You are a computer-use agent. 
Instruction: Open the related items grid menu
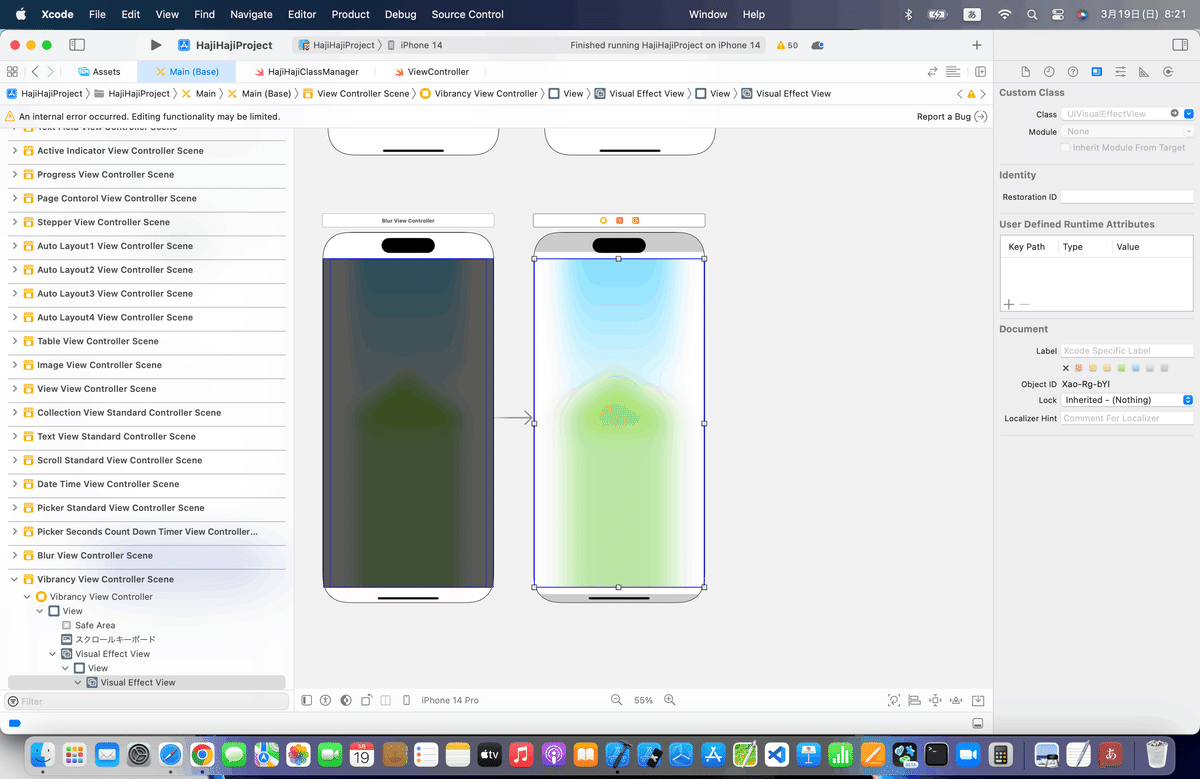tap(12, 72)
